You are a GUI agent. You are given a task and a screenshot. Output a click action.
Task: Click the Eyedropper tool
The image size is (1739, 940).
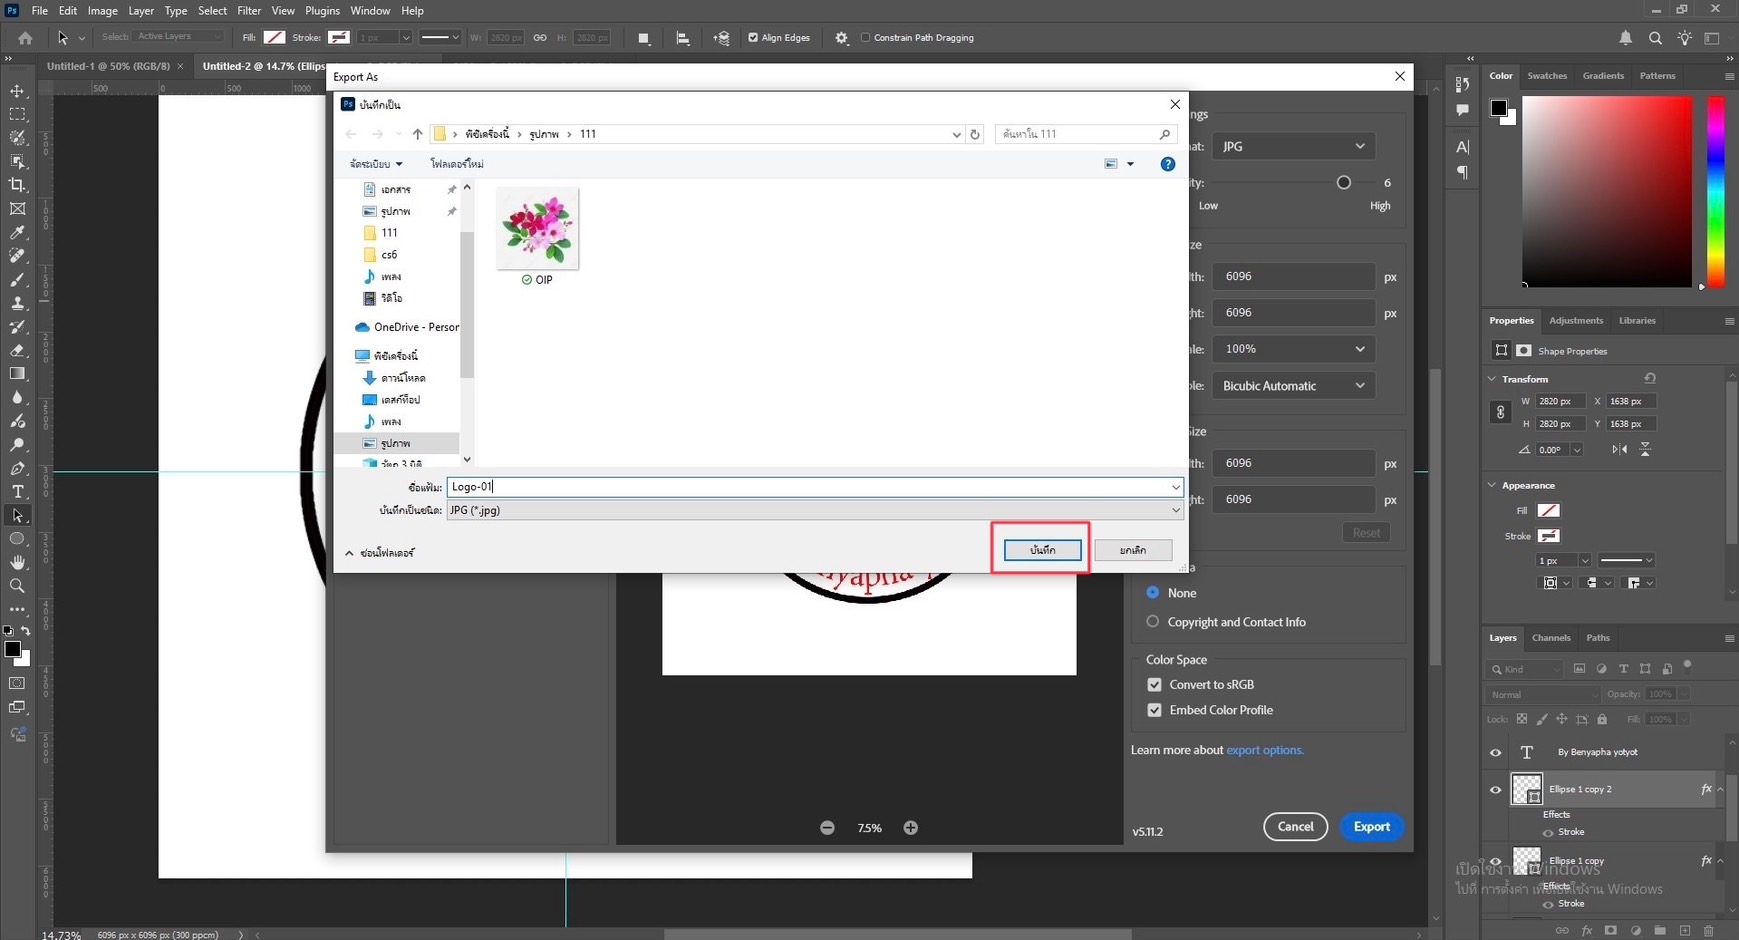tap(17, 233)
